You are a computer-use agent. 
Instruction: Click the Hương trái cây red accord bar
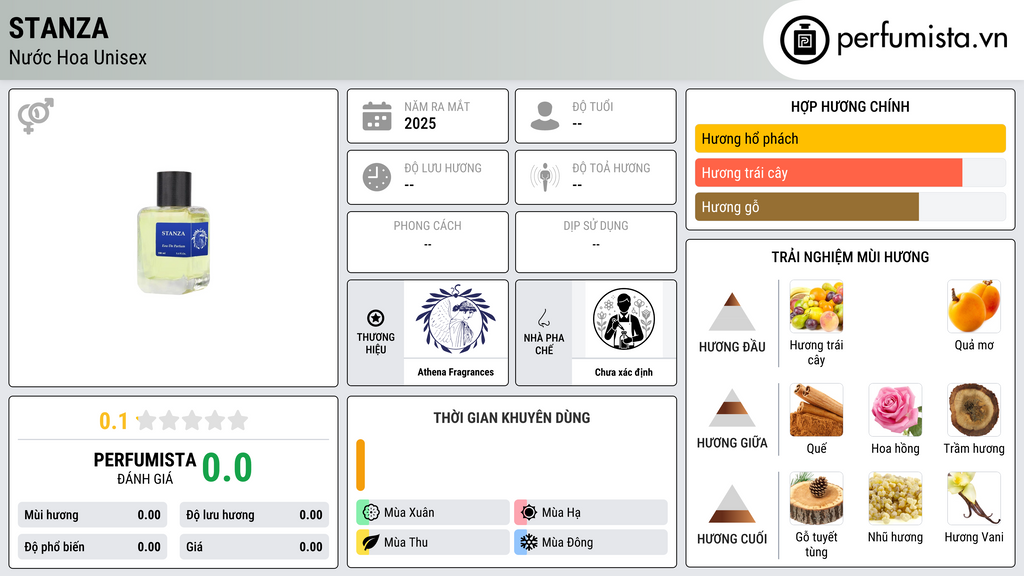pos(828,173)
